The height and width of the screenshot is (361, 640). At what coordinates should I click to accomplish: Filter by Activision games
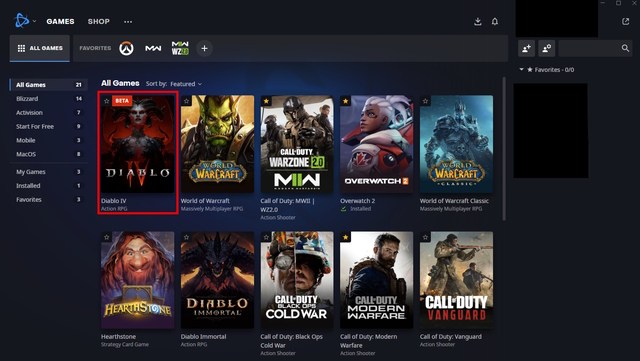[48, 113]
